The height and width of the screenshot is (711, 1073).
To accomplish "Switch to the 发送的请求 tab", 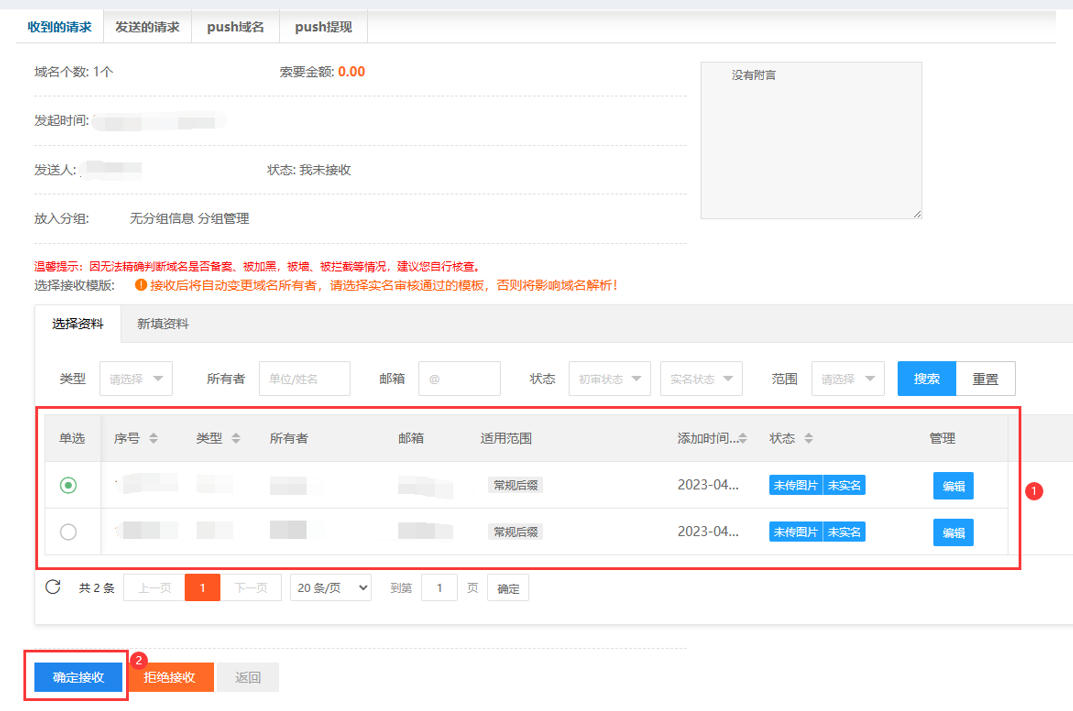I will [x=147, y=27].
